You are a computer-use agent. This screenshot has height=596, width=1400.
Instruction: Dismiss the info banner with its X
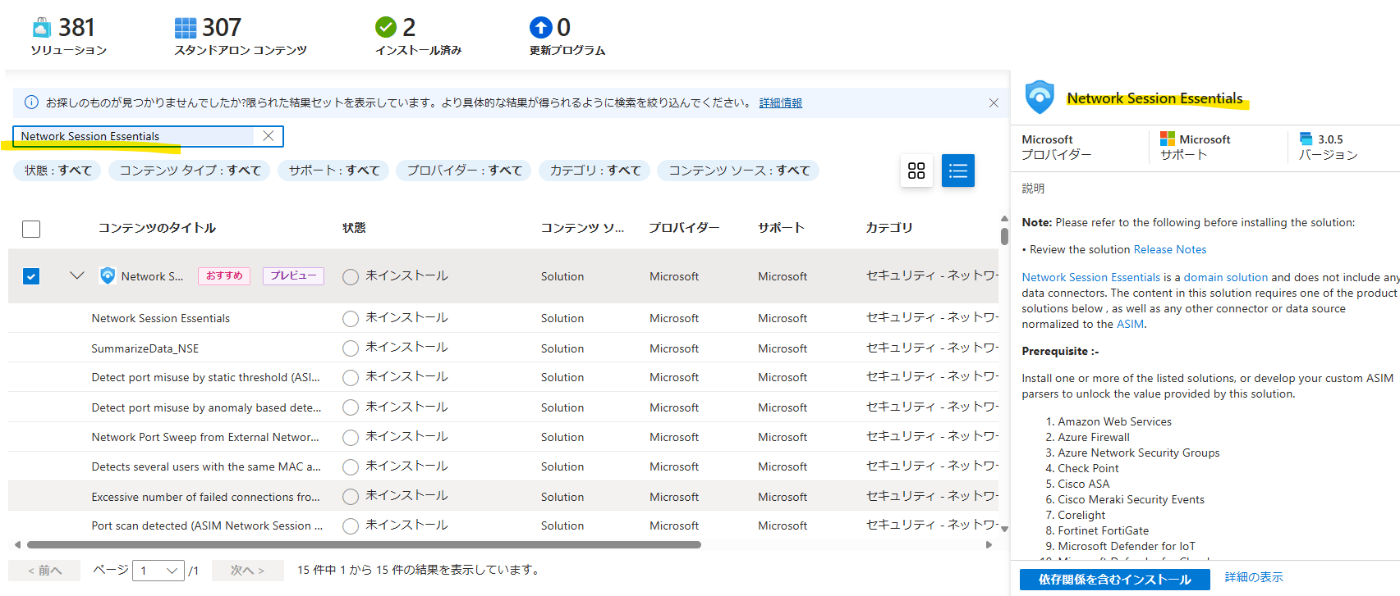pyautogui.click(x=993, y=102)
